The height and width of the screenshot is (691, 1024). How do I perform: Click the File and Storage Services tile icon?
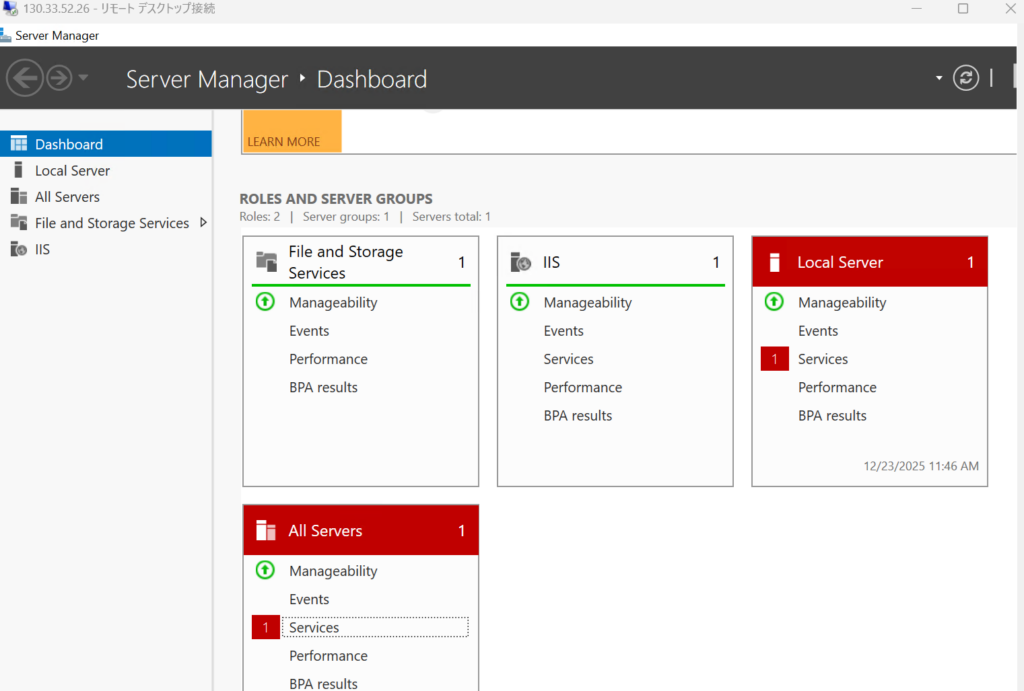[266, 262]
